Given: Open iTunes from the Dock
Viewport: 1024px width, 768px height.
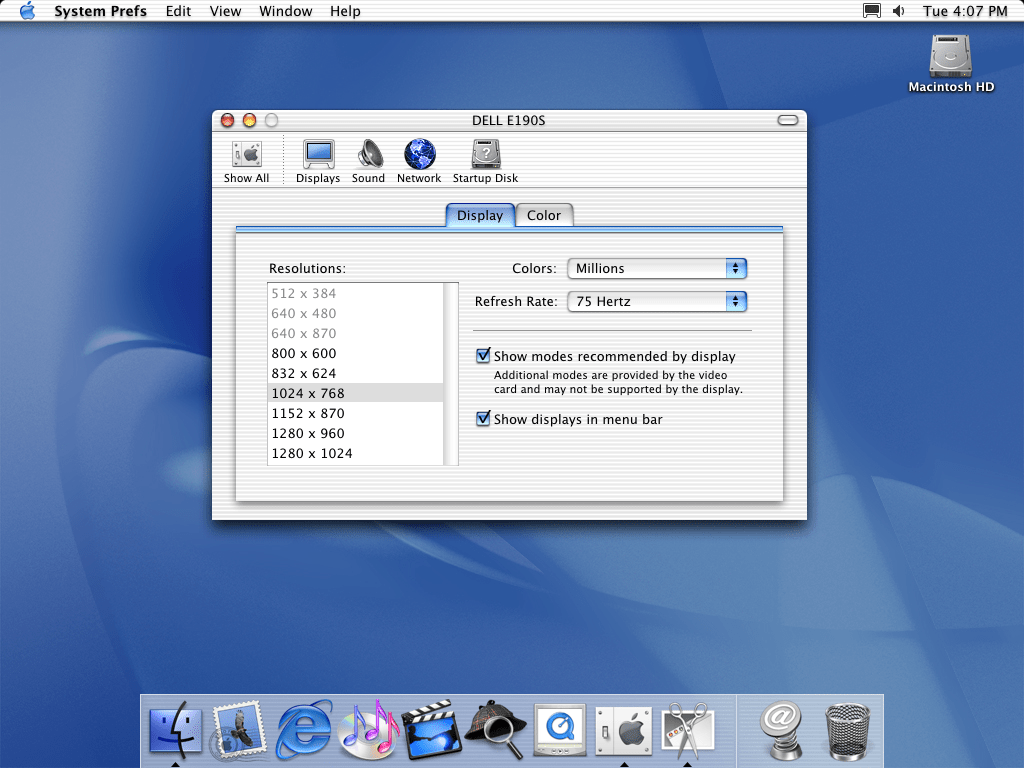Looking at the screenshot, I should coord(369,727).
